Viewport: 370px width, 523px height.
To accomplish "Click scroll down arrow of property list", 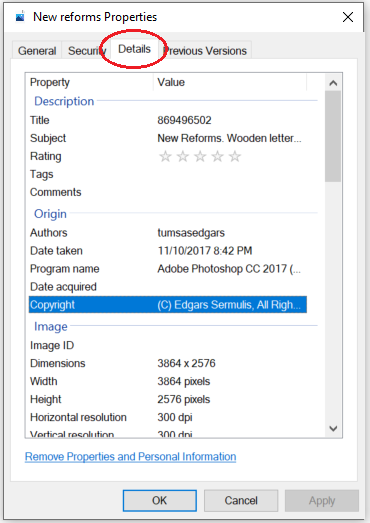I will [x=333, y=428].
